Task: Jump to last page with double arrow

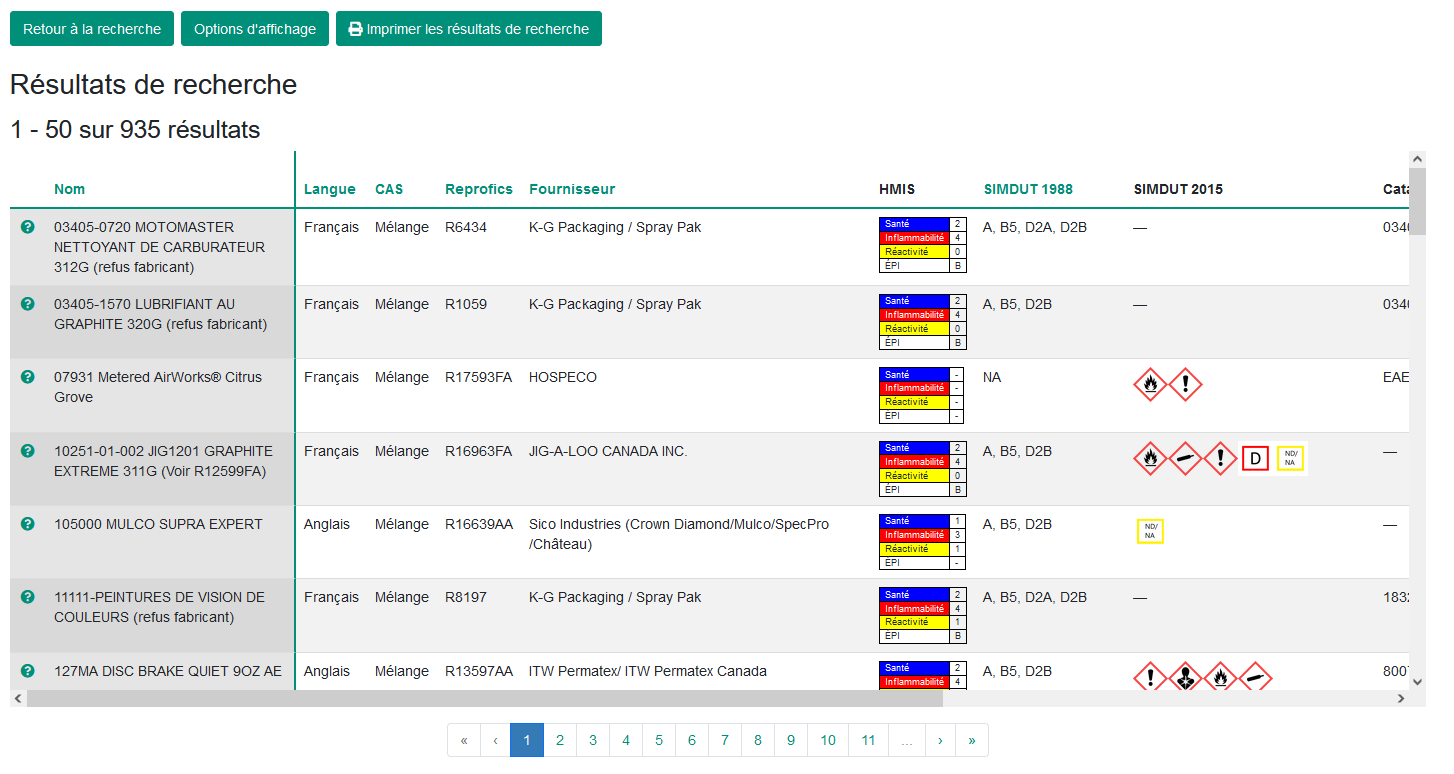Action: click(972, 740)
